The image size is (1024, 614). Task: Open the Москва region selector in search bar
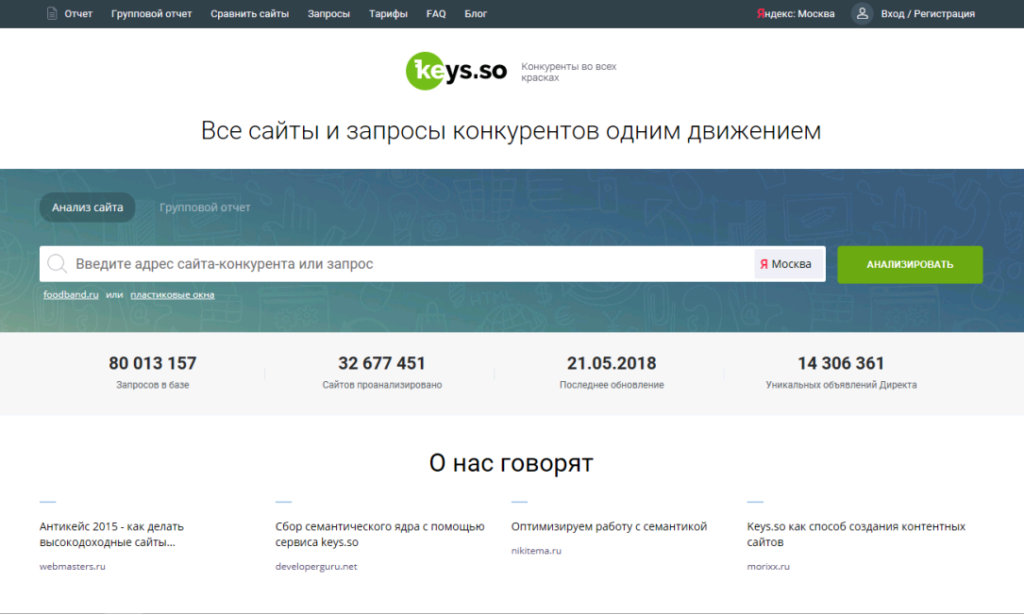788,264
